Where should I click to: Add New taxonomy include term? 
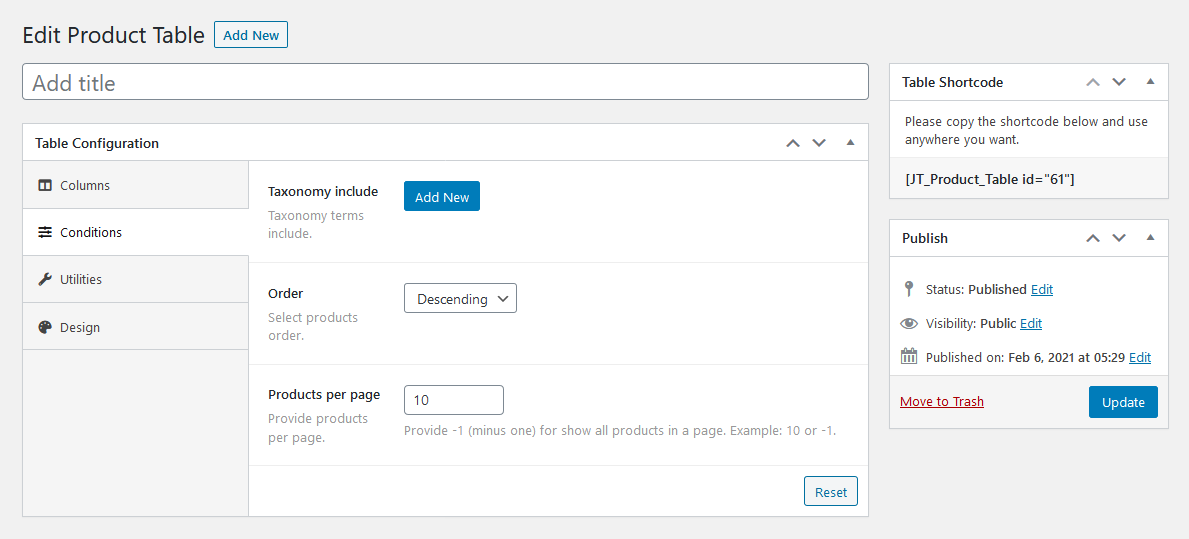click(442, 196)
